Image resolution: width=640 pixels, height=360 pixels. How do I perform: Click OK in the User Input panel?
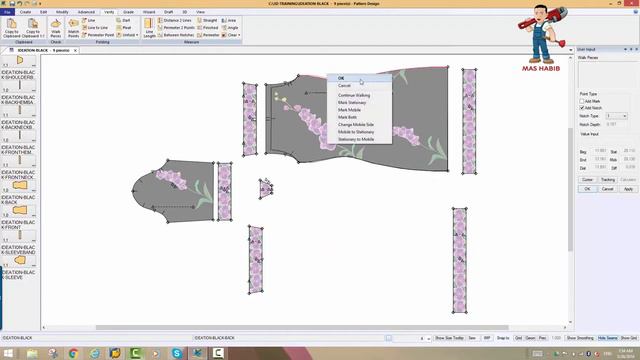587,189
